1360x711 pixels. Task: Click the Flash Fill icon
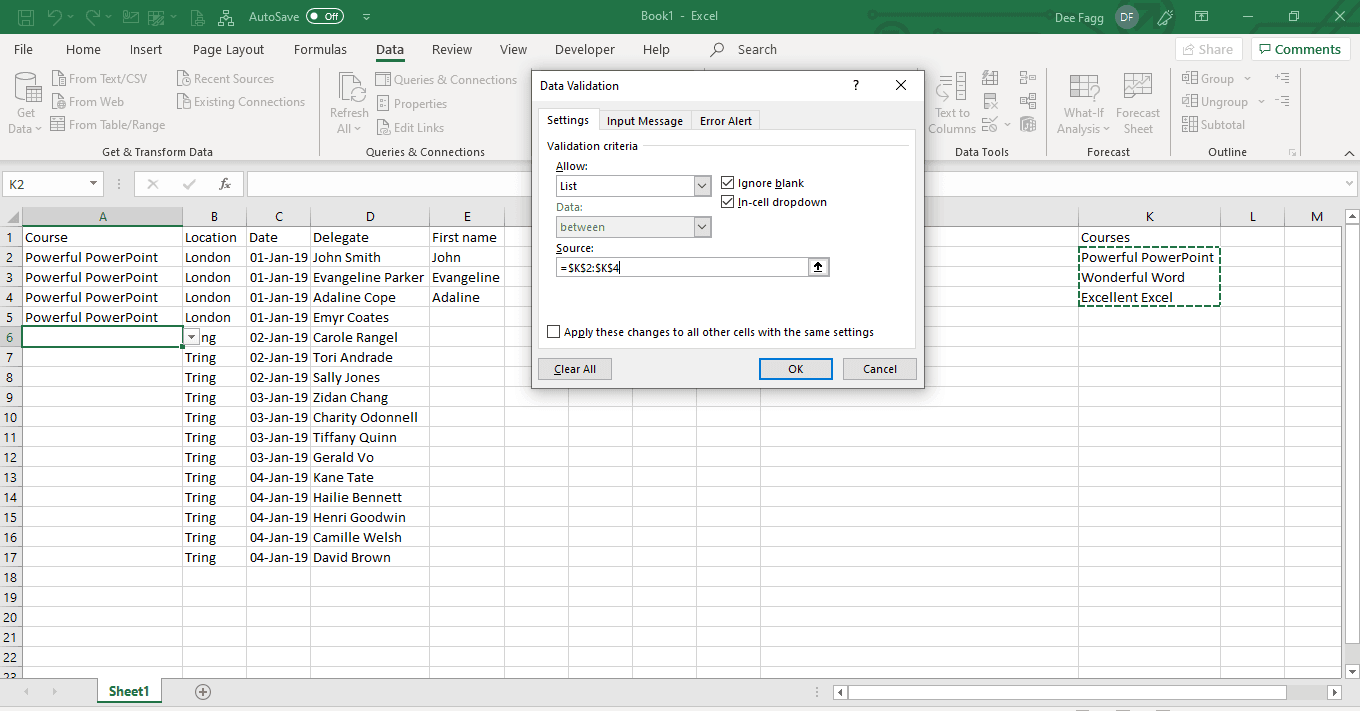coord(990,77)
